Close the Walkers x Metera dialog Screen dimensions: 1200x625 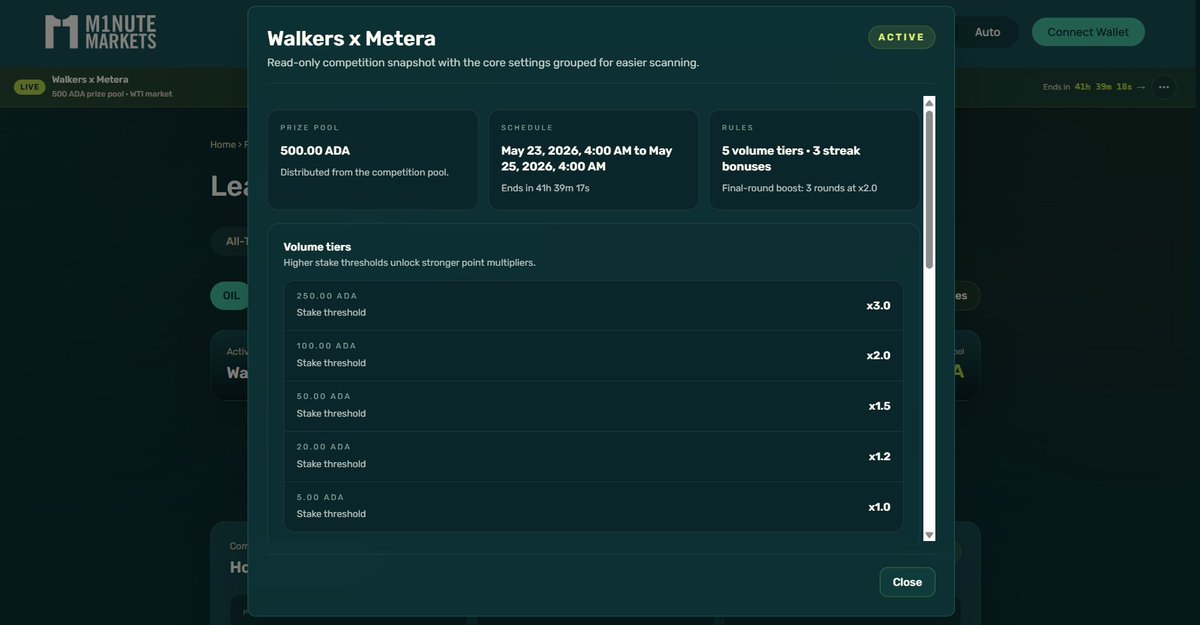pyautogui.click(x=907, y=582)
